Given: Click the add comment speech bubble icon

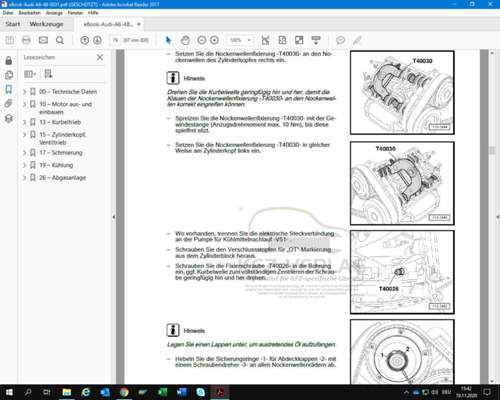Looking at the screenshot, I should click(340, 40).
